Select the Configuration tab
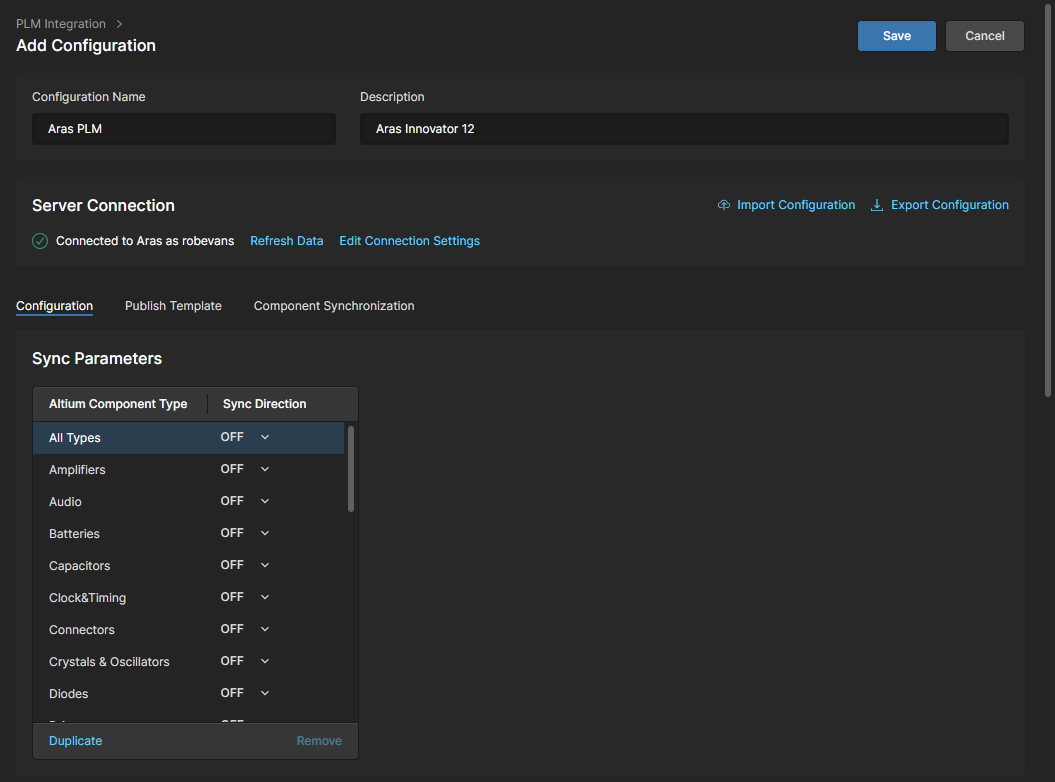 coord(54,306)
